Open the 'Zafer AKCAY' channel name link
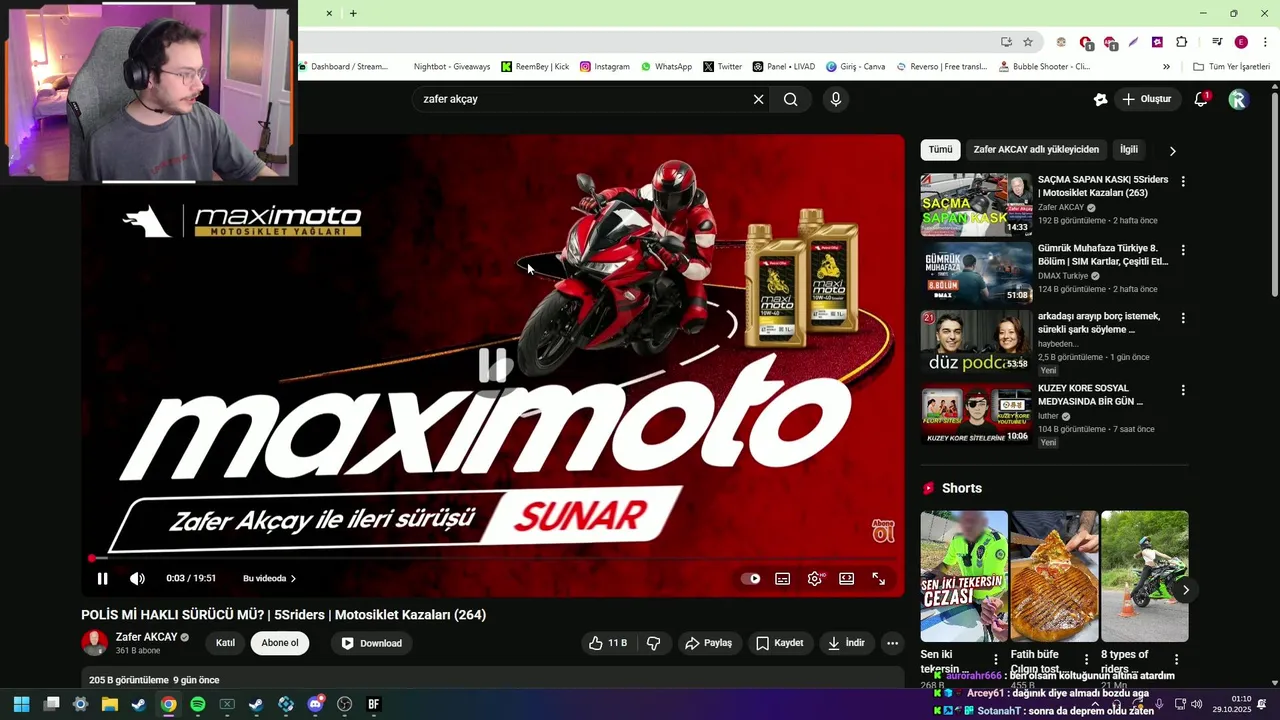The image size is (1280, 720). coord(146,637)
